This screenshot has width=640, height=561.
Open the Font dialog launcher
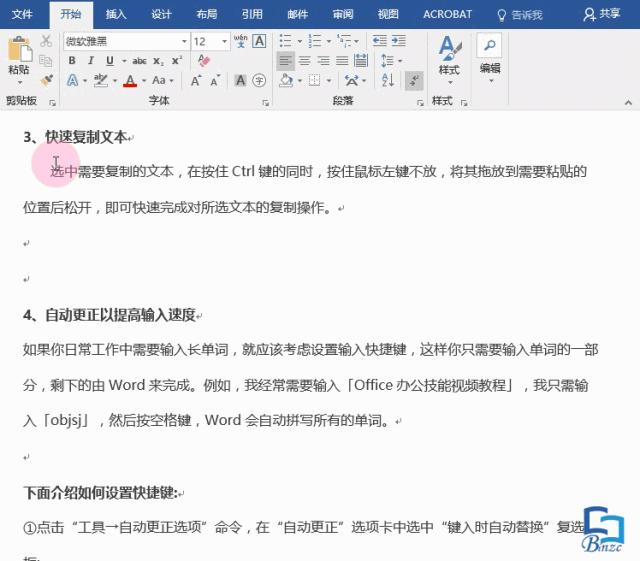tap(266, 103)
